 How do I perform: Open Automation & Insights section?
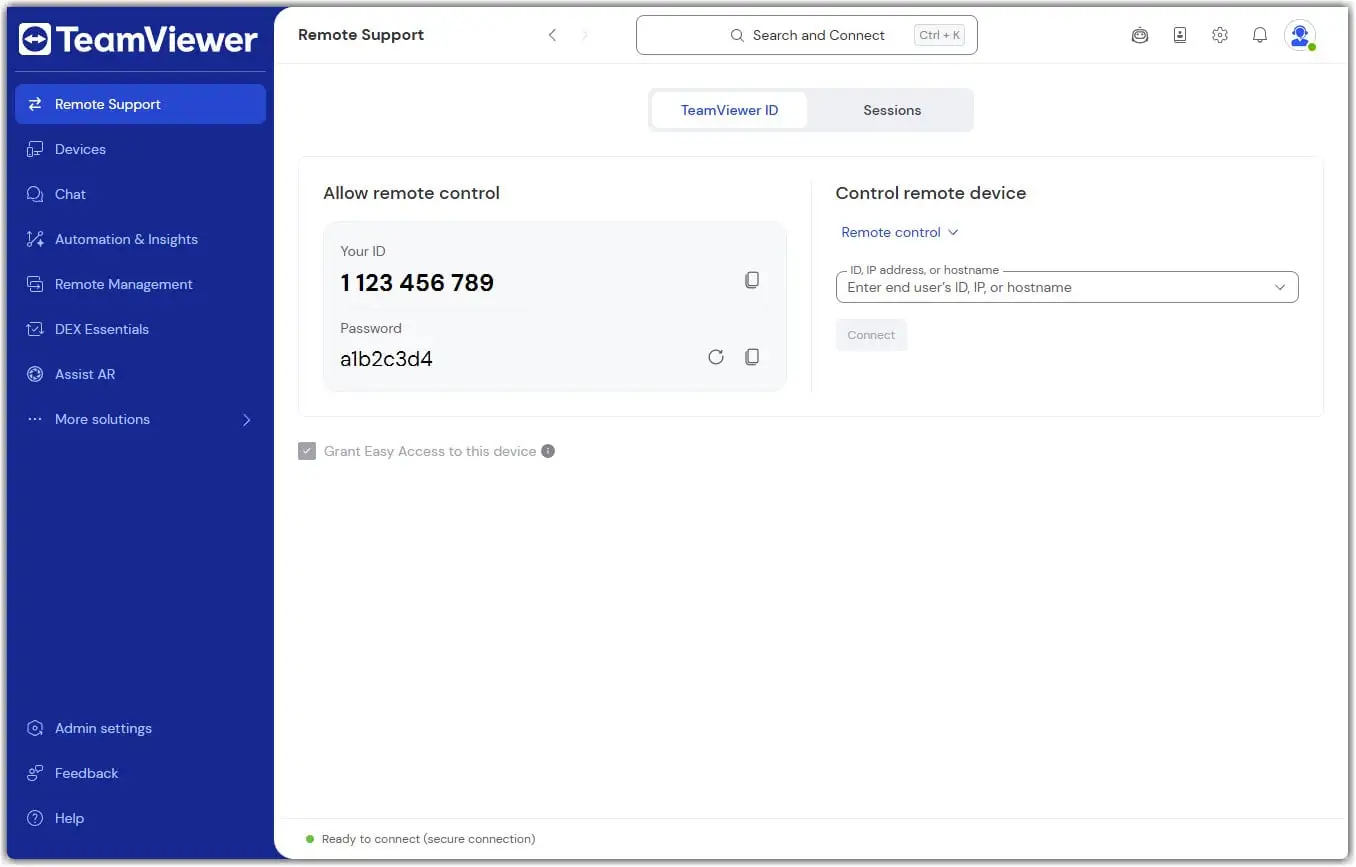[140, 239]
